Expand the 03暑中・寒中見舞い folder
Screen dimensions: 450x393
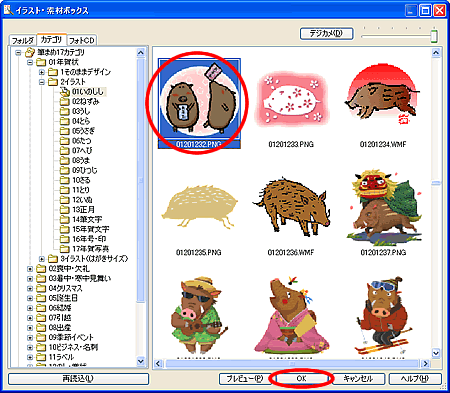tap(30, 279)
